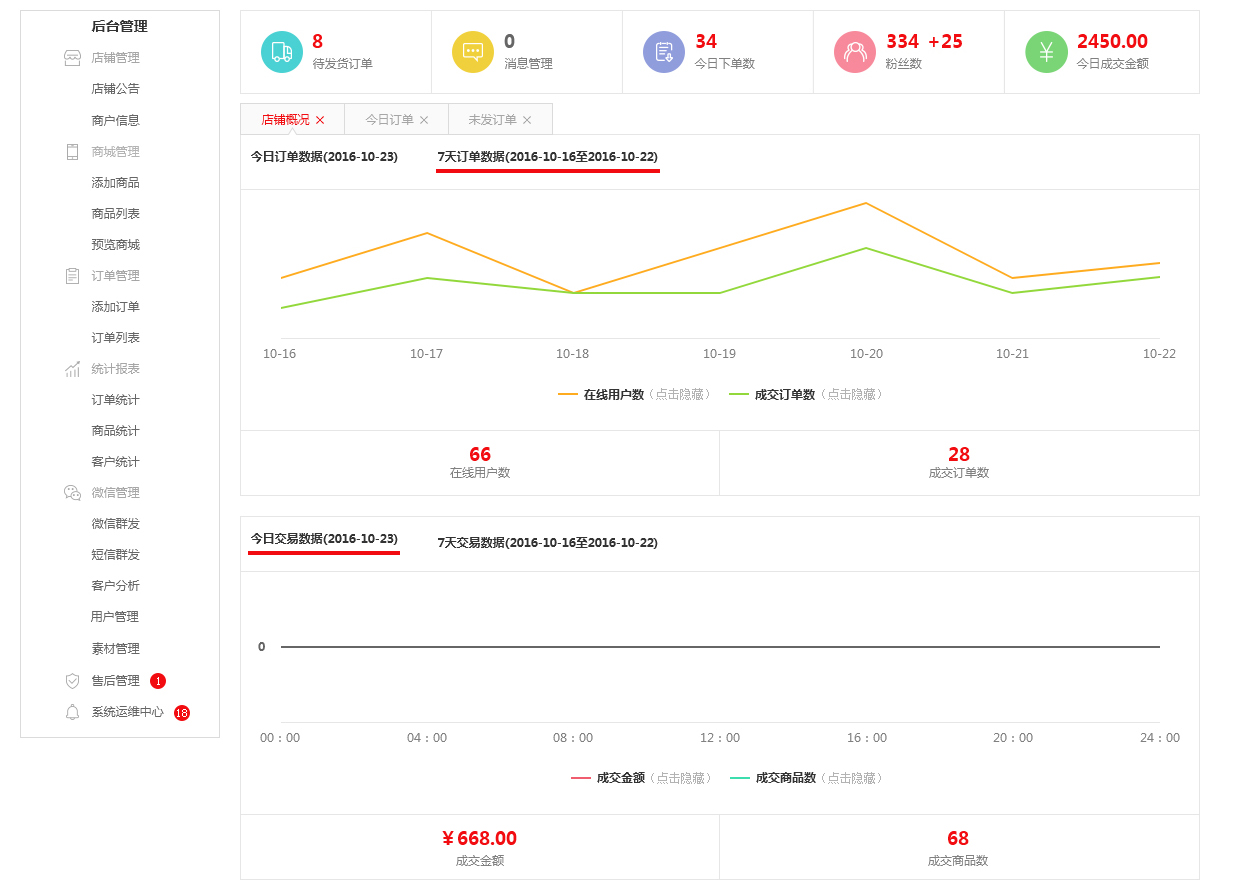
Task: Collapse the 微信管理 menu group
Action: pyautogui.click(x=115, y=493)
